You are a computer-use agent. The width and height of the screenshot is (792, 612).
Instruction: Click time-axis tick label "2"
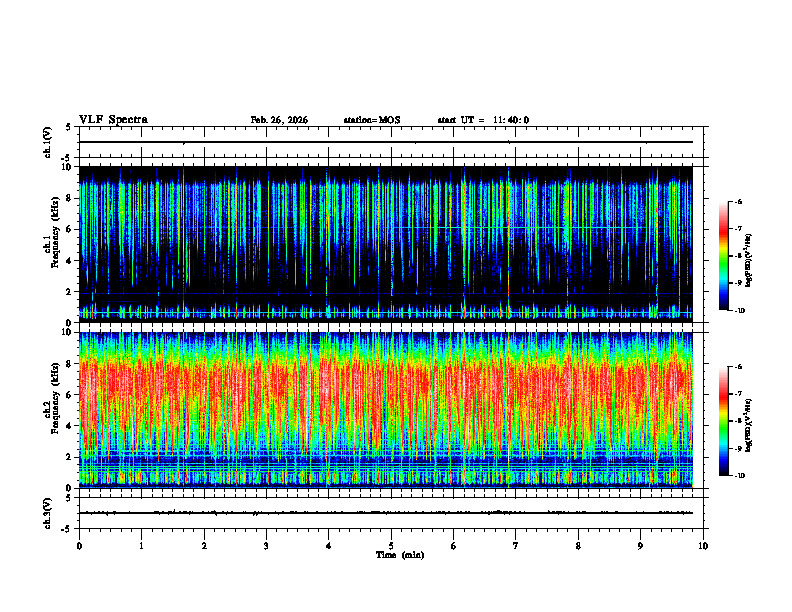(x=204, y=546)
